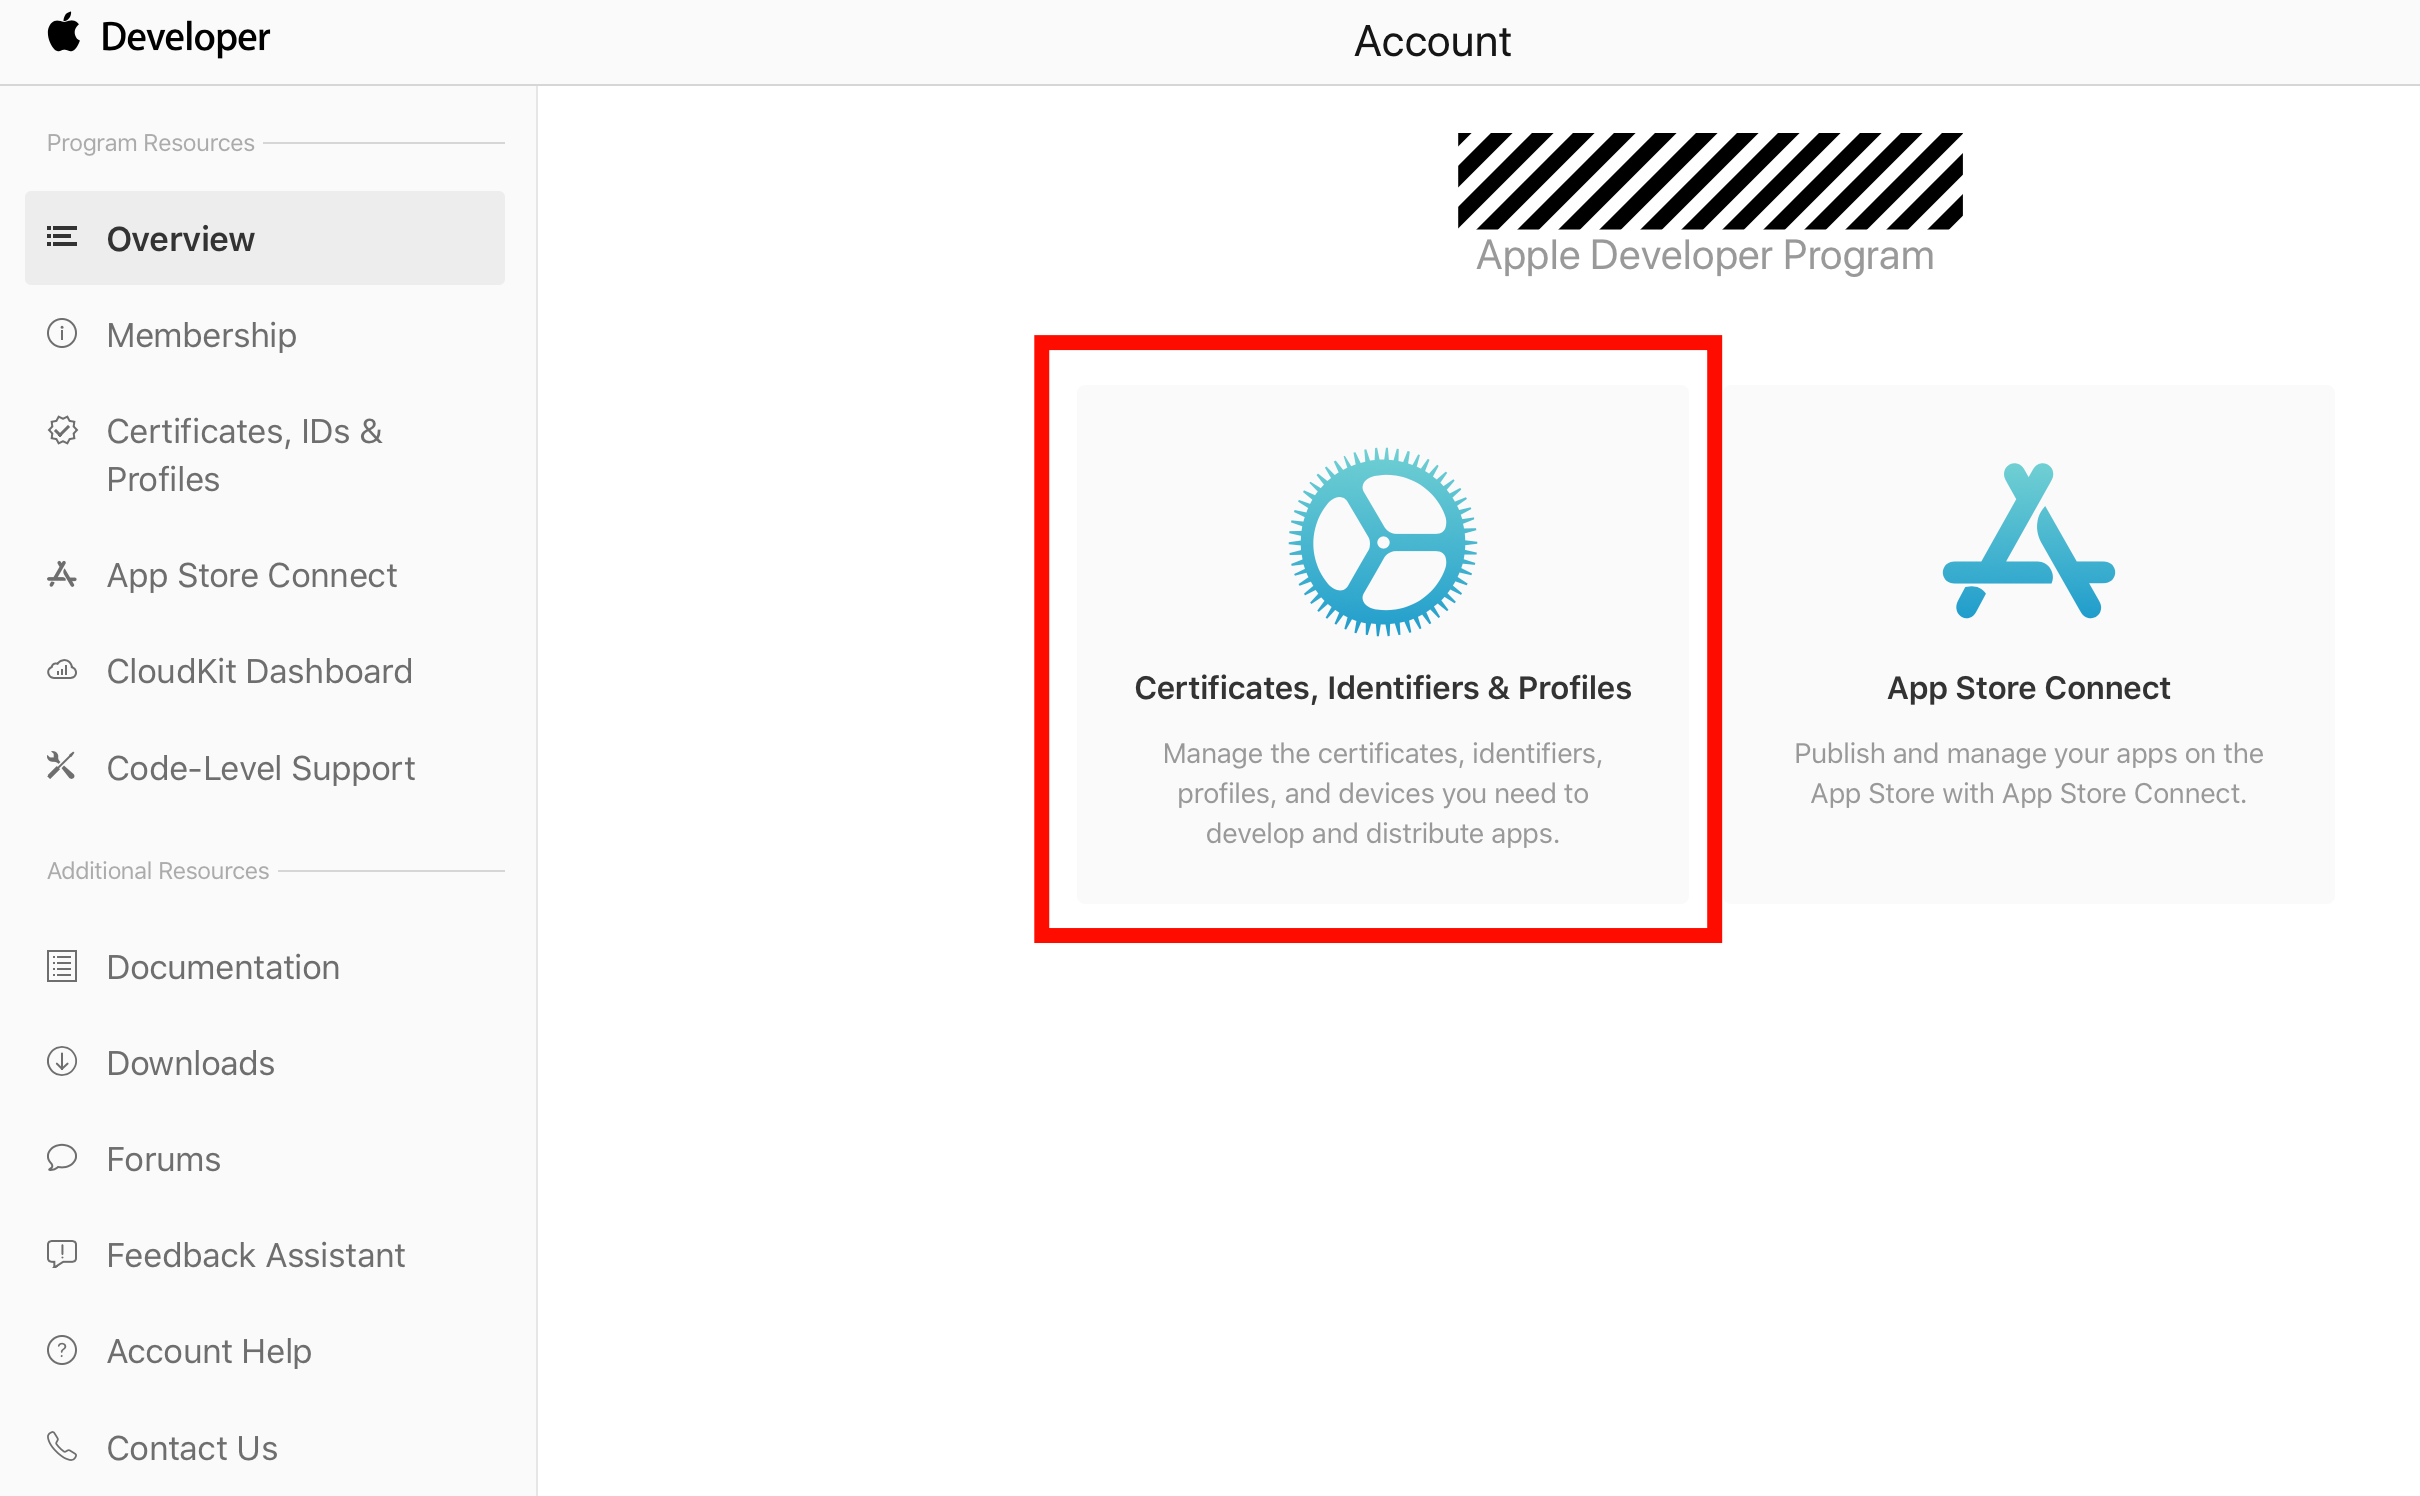2420x1496 pixels.
Task: Click the Apple logo icon
Action: tap(64, 34)
